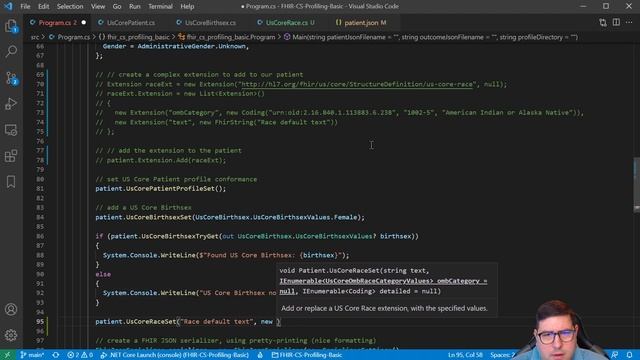Image resolution: width=640 pixels, height=360 pixels.
Task: Click the vertical scrollbar thumb in editor
Action: (636, 184)
